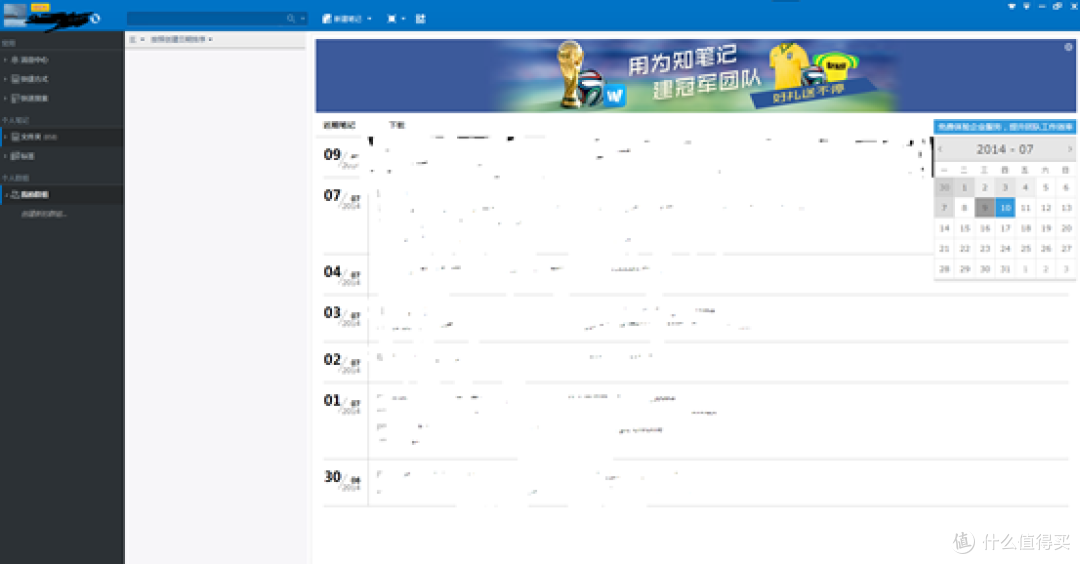This screenshot has height=564, width=1080.
Task: Select 消息中心 message center in sidebar
Action: pos(34,60)
